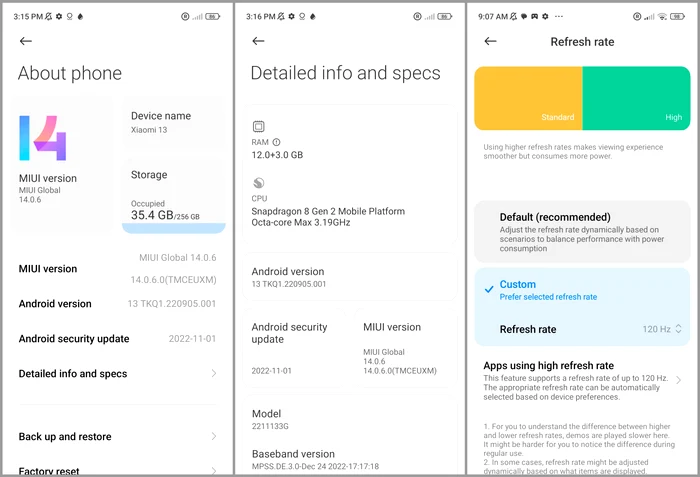This screenshot has width=700, height=477.
Task: Tap the Refresh rate row label
Action: pyautogui.click(x=528, y=329)
